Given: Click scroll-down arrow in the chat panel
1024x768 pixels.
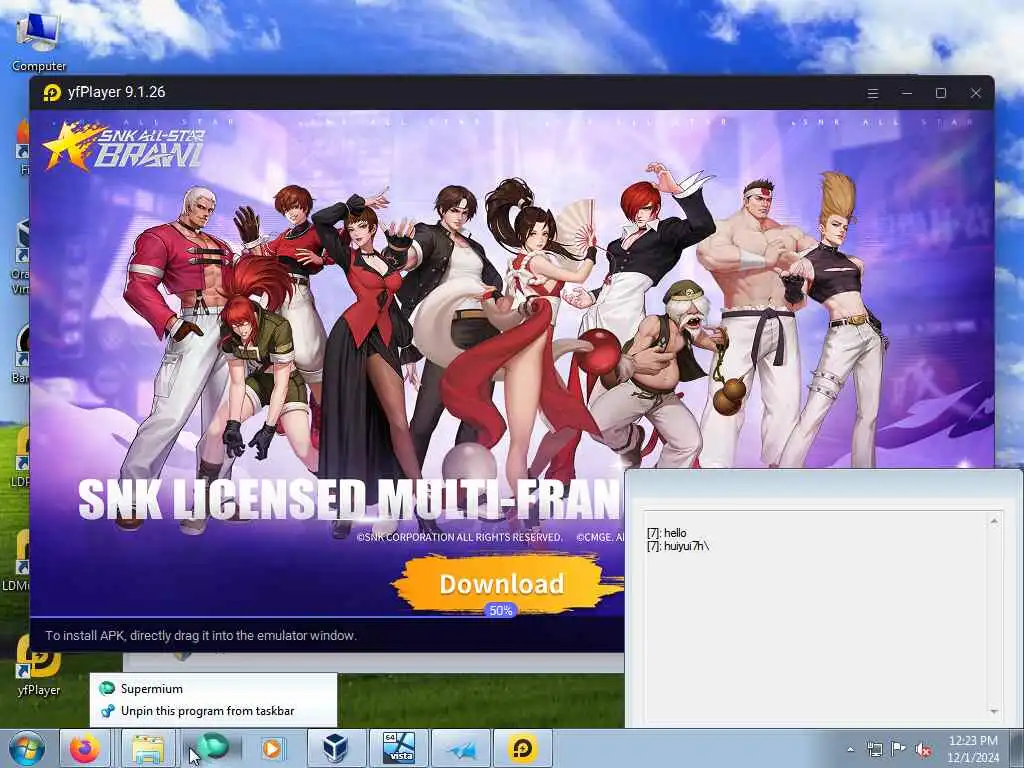Looking at the screenshot, I should point(994,711).
